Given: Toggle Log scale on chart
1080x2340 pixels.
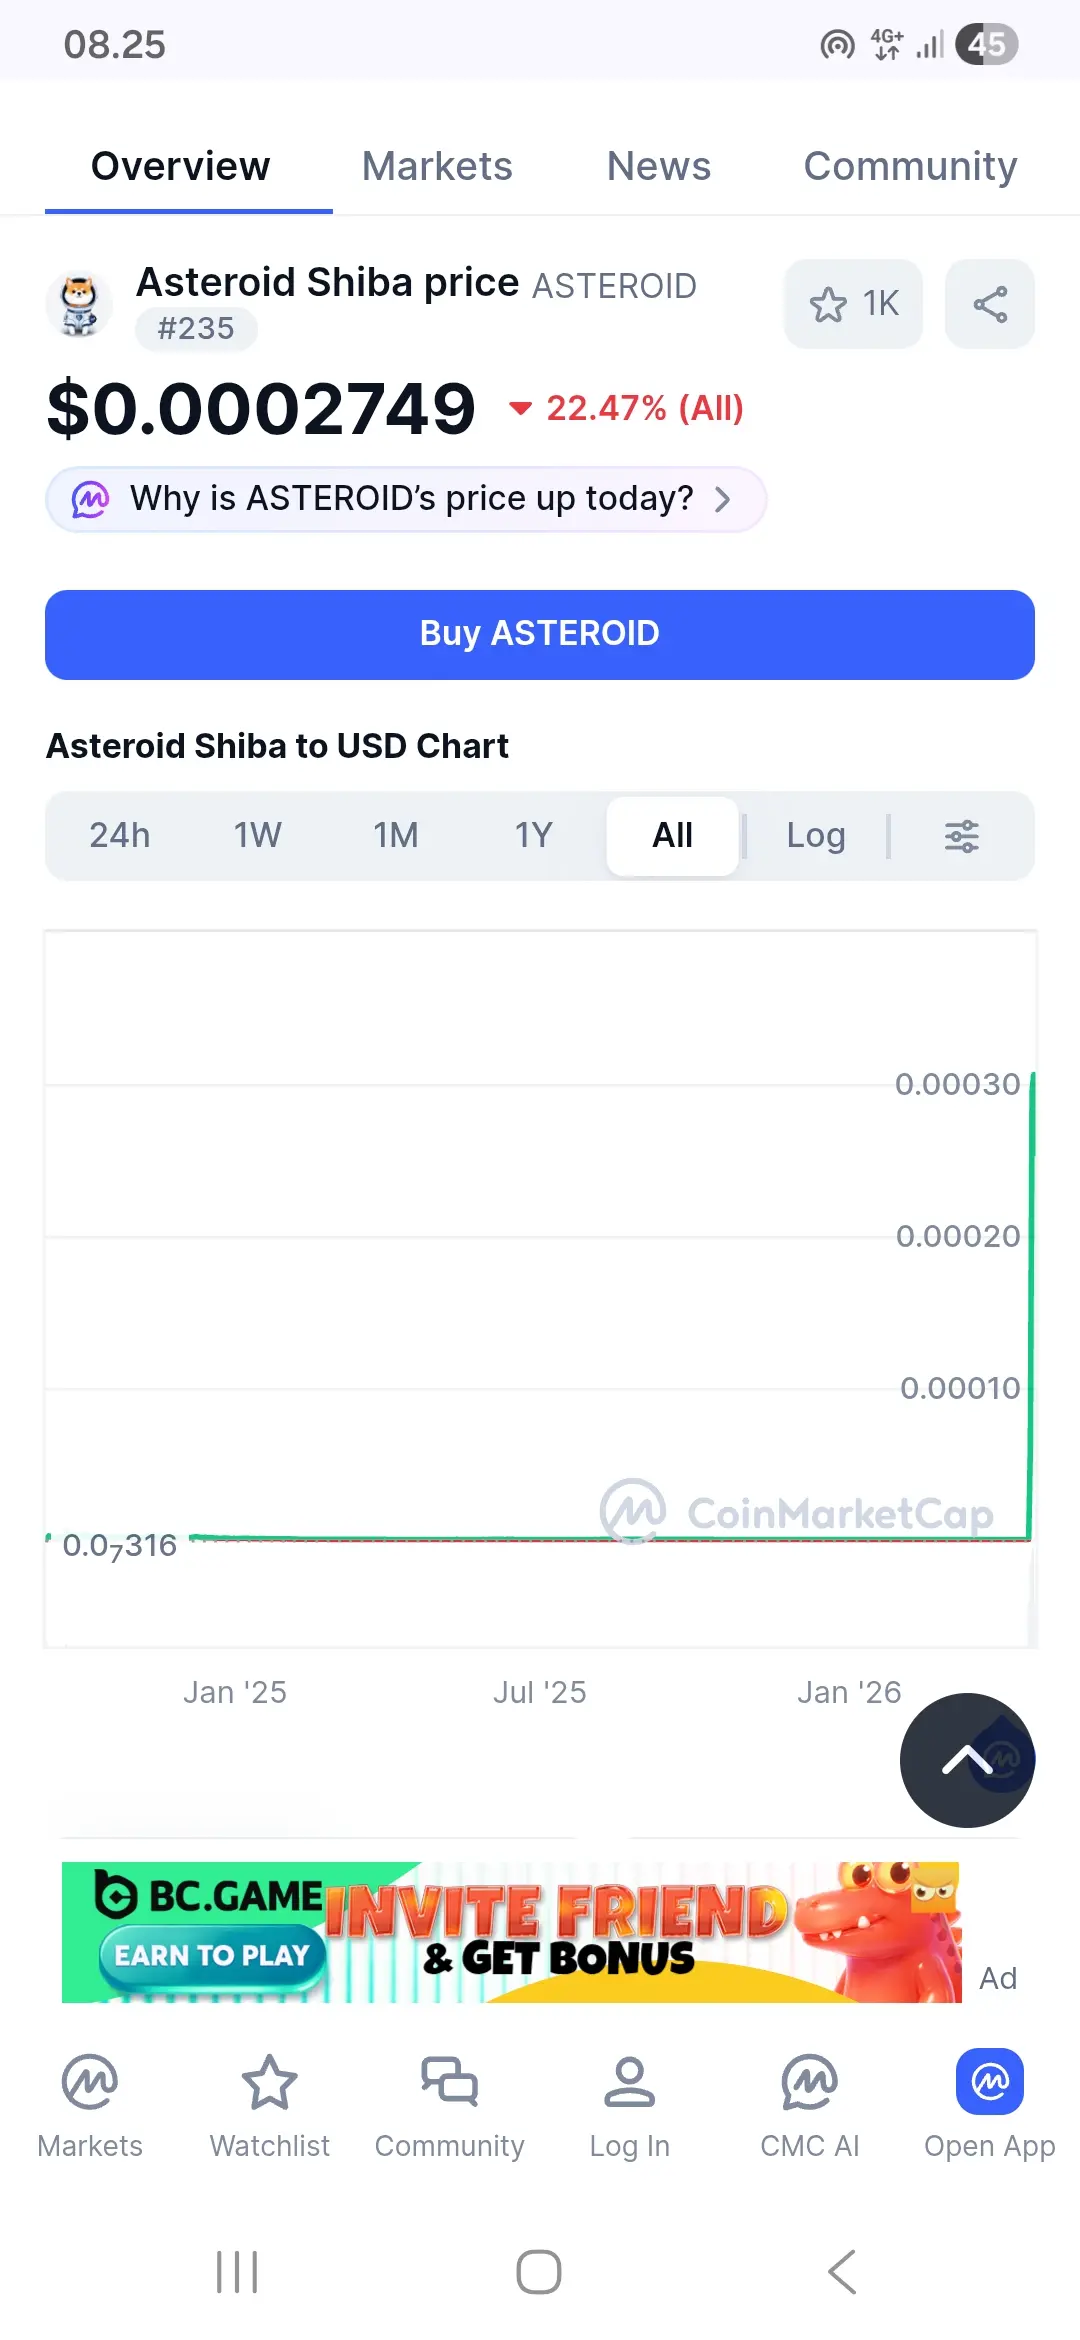Looking at the screenshot, I should pos(816,836).
